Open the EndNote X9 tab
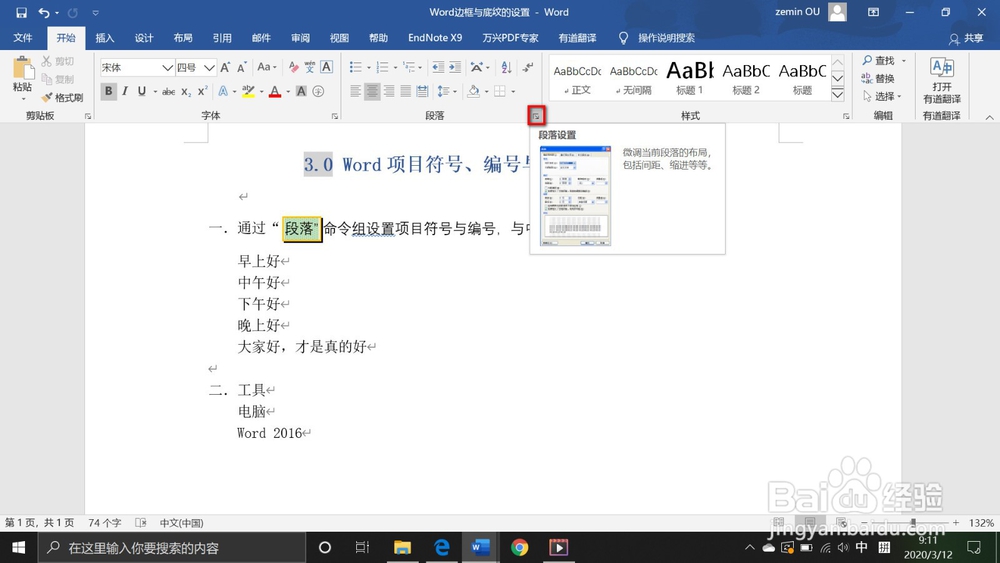 point(435,38)
